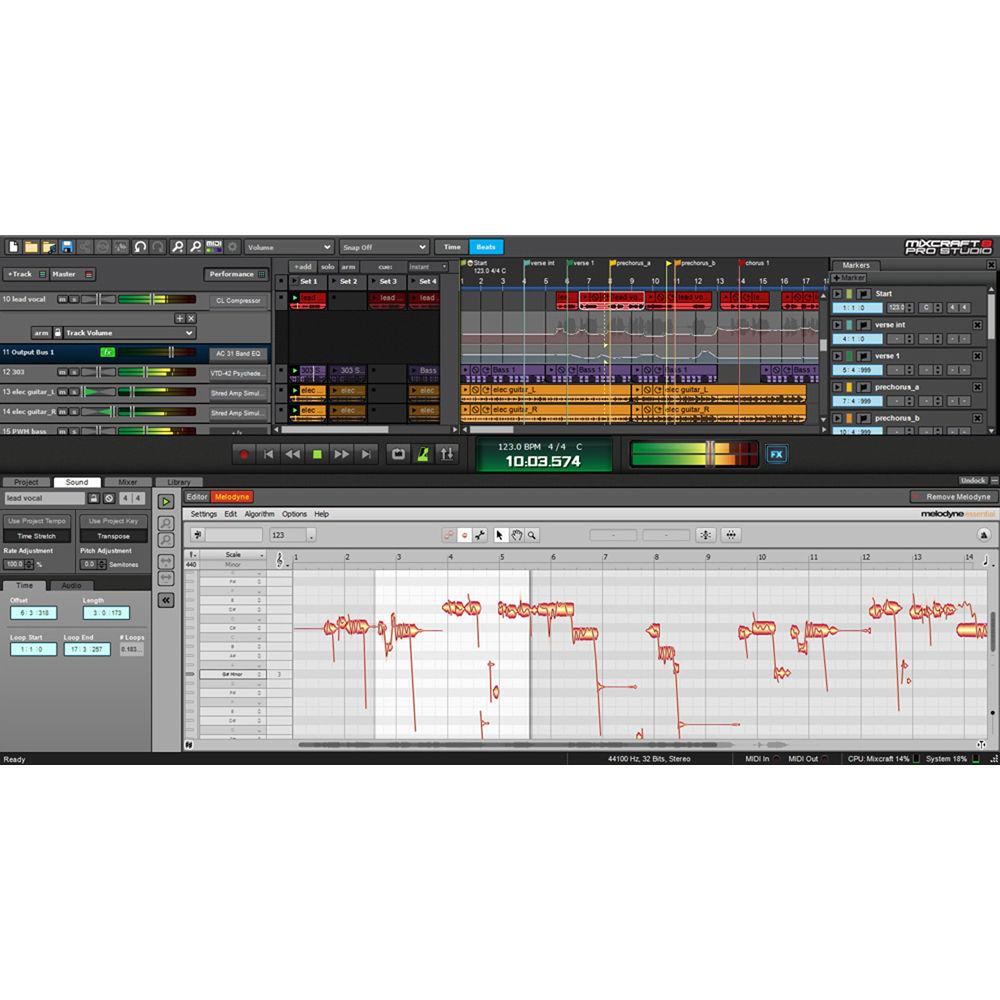Click the Use Project Tempo button
The image size is (1000, 1000).
(38, 520)
